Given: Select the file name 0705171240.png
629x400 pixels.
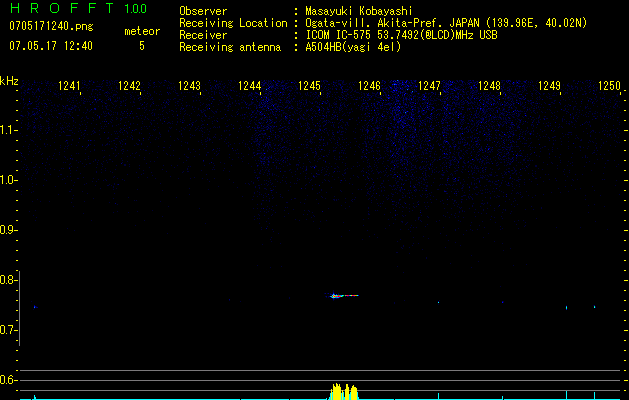Looking at the screenshot, I should pyautogui.click(x=51, y=26).
